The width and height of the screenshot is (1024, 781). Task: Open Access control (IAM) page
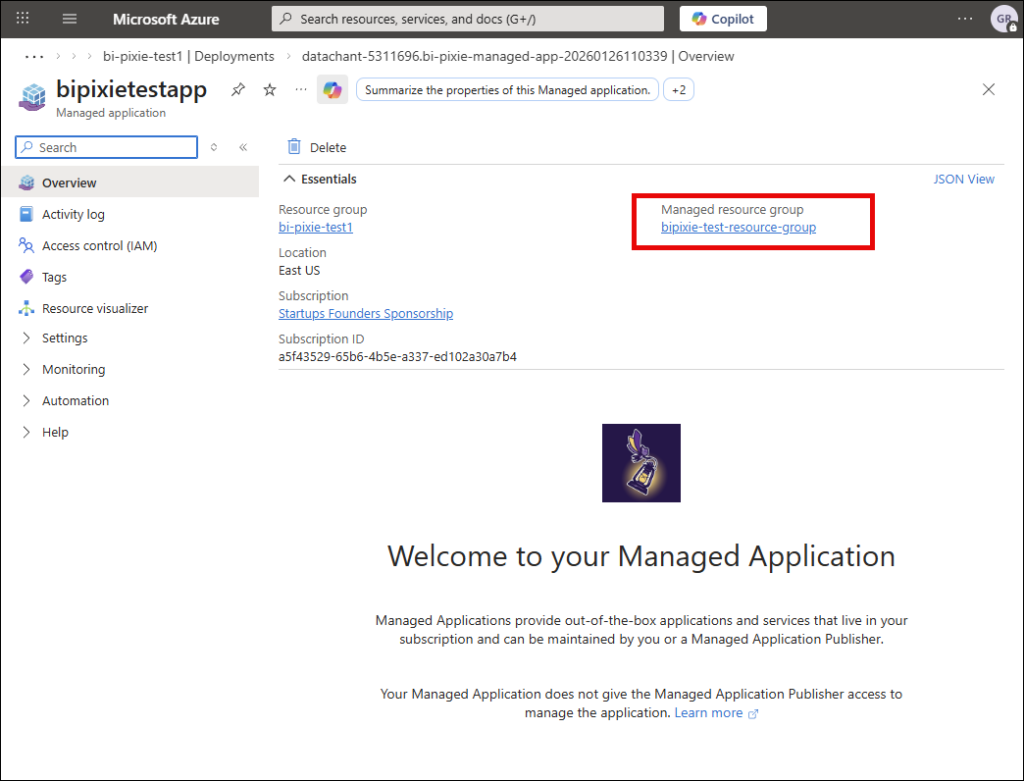click(x=99, y=246)
